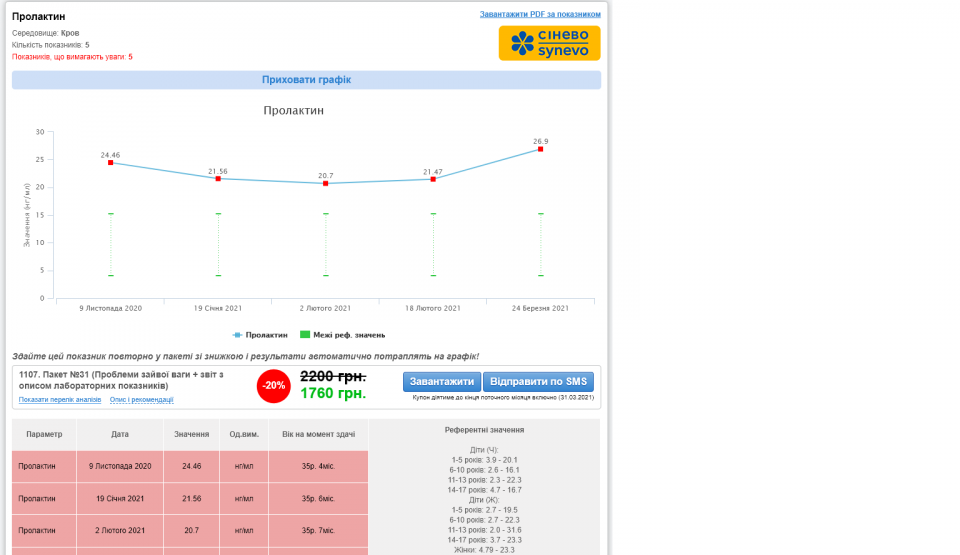Screen dimensions: 960x555
Task: Click the Значення column header
Action: [x=191, y=434]
